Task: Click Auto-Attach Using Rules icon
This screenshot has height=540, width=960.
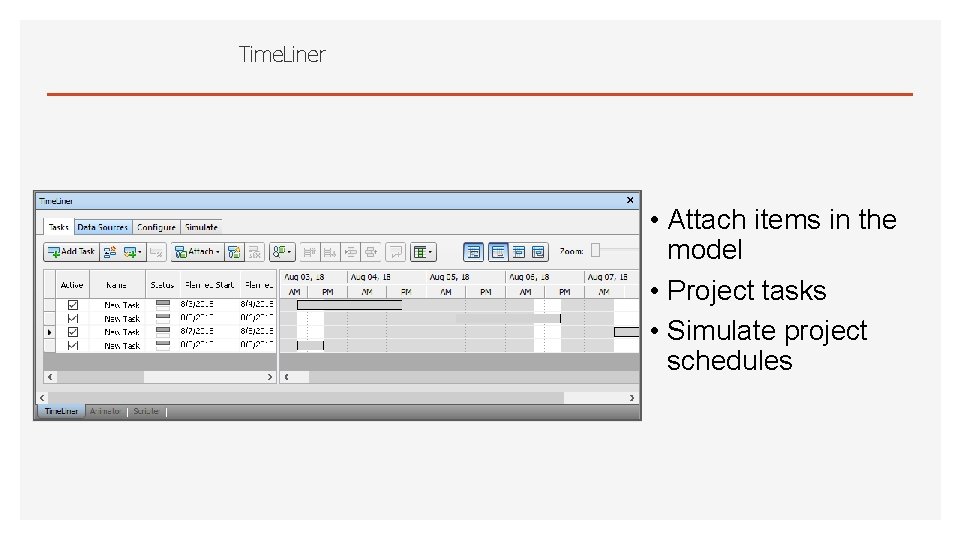Action: click(234, 252)
